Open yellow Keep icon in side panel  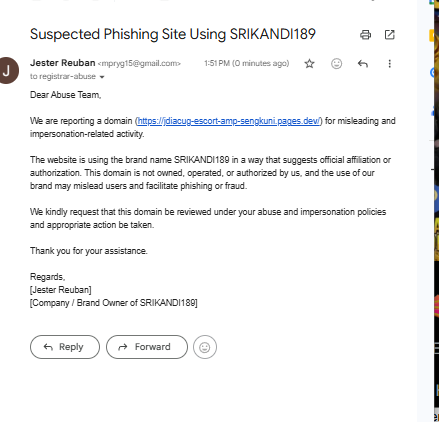point(432,36)
